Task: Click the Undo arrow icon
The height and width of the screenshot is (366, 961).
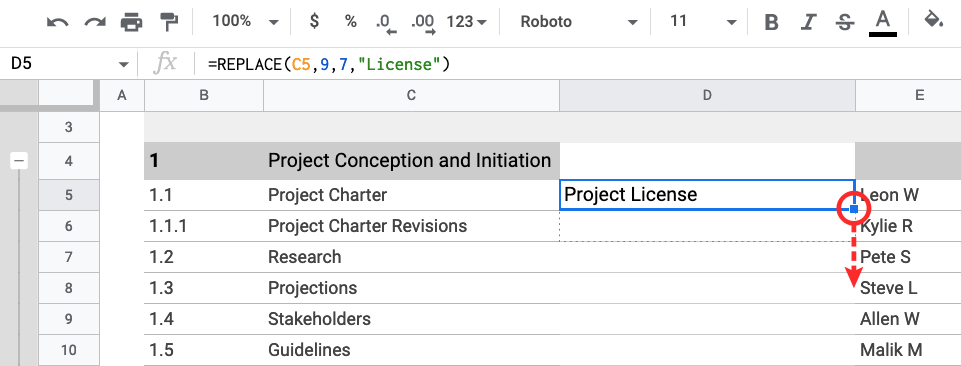Action: [58, 22]
